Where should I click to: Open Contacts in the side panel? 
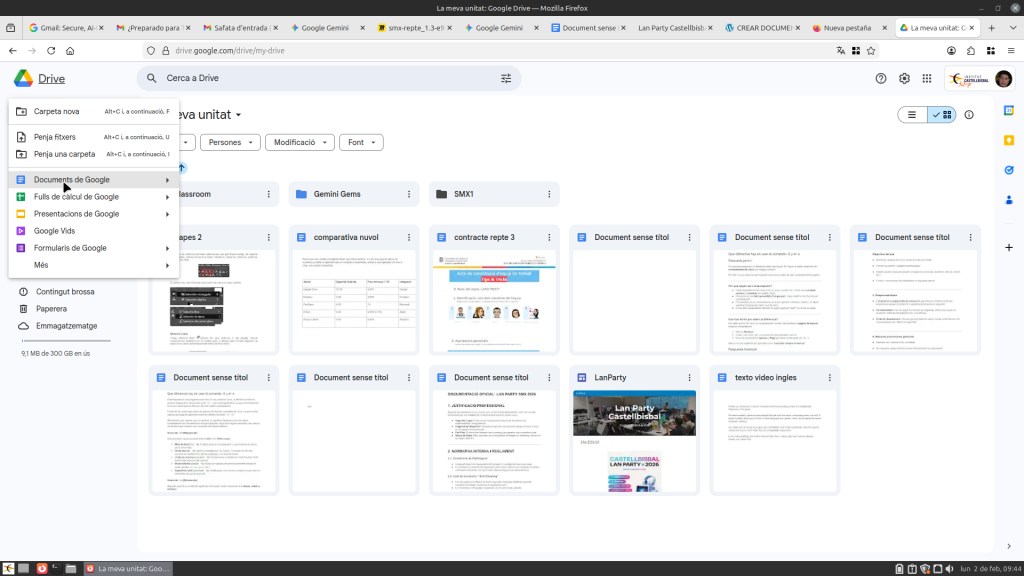tap(1007, 200)
